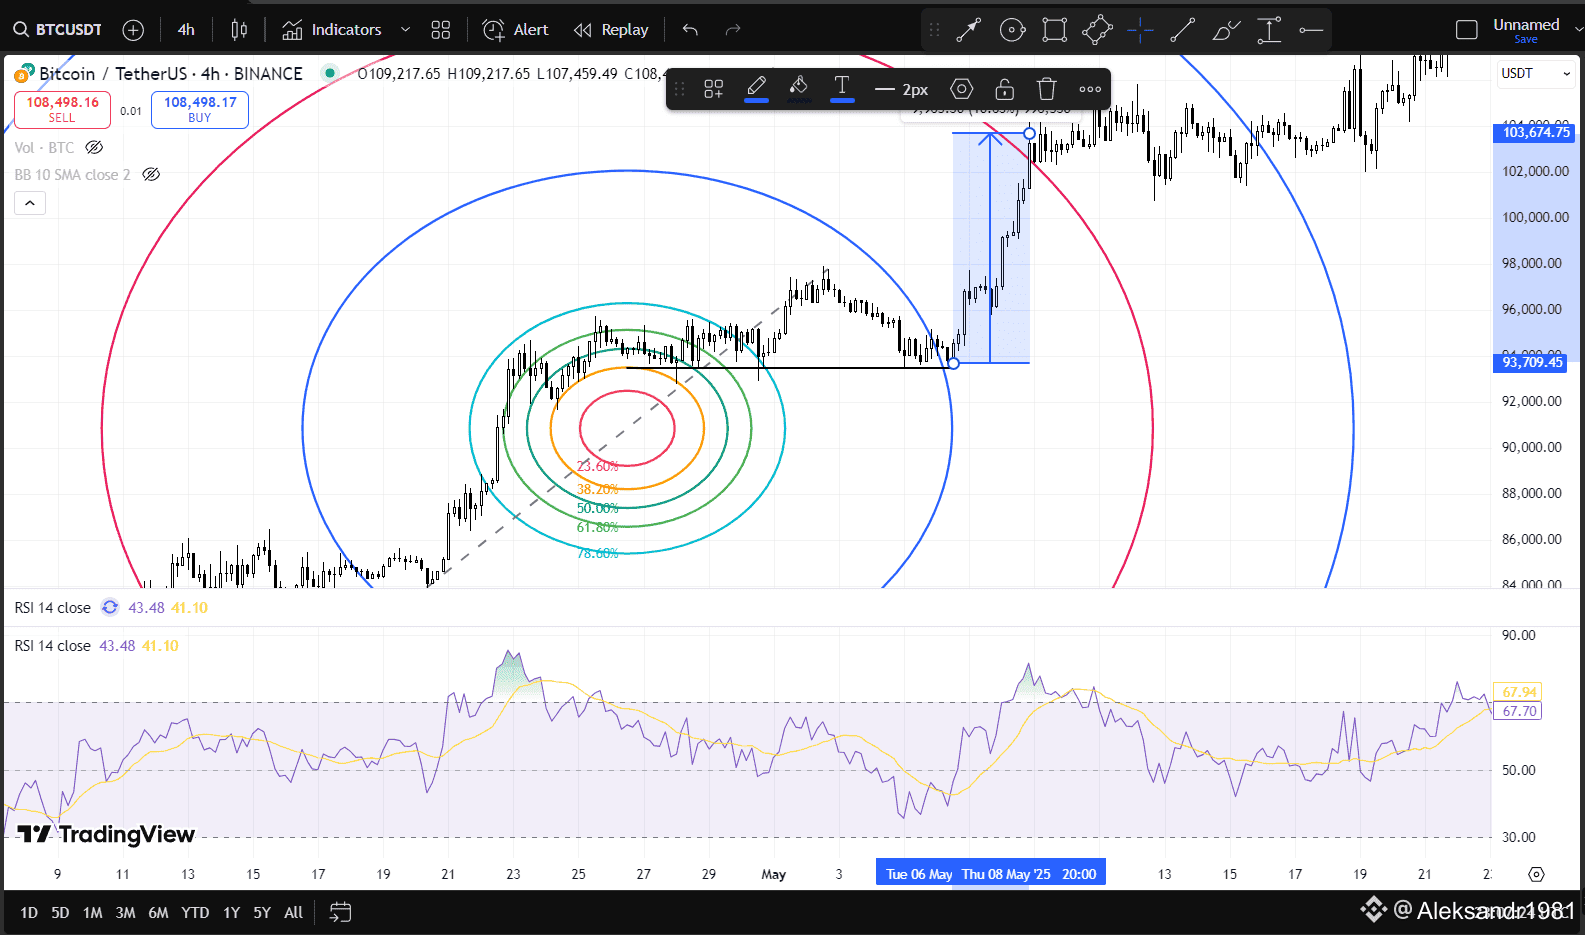Collapse the indicator legend chevron

click(x=30, y=203)
